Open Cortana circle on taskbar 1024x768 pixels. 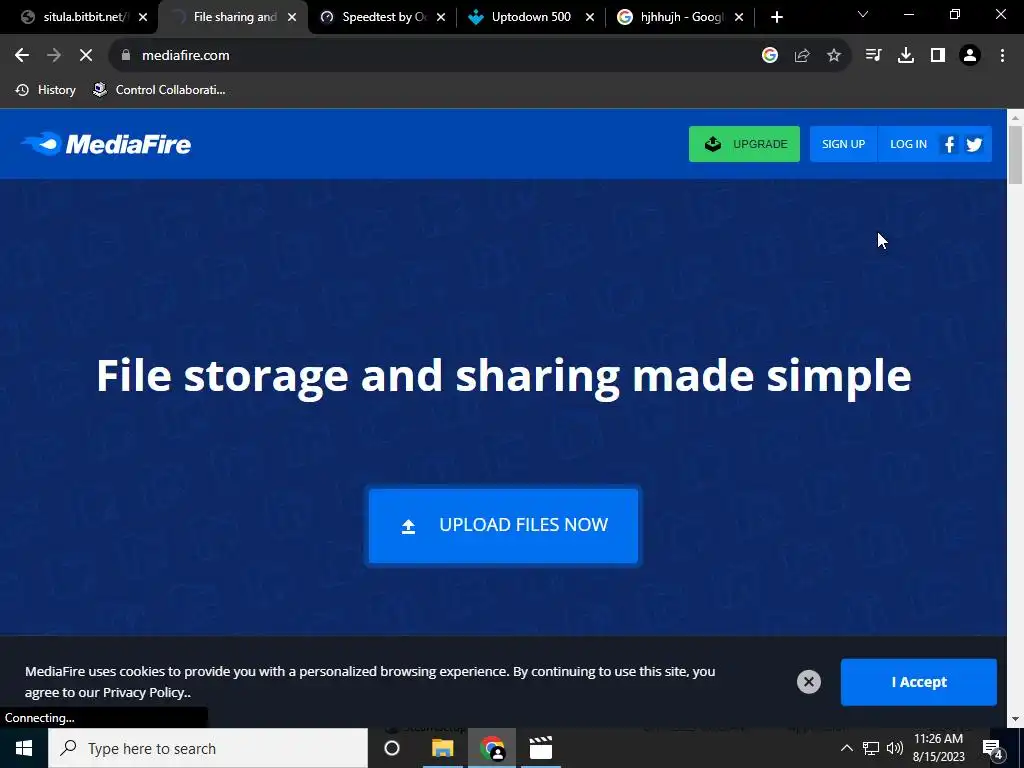(x=392, y=748)
